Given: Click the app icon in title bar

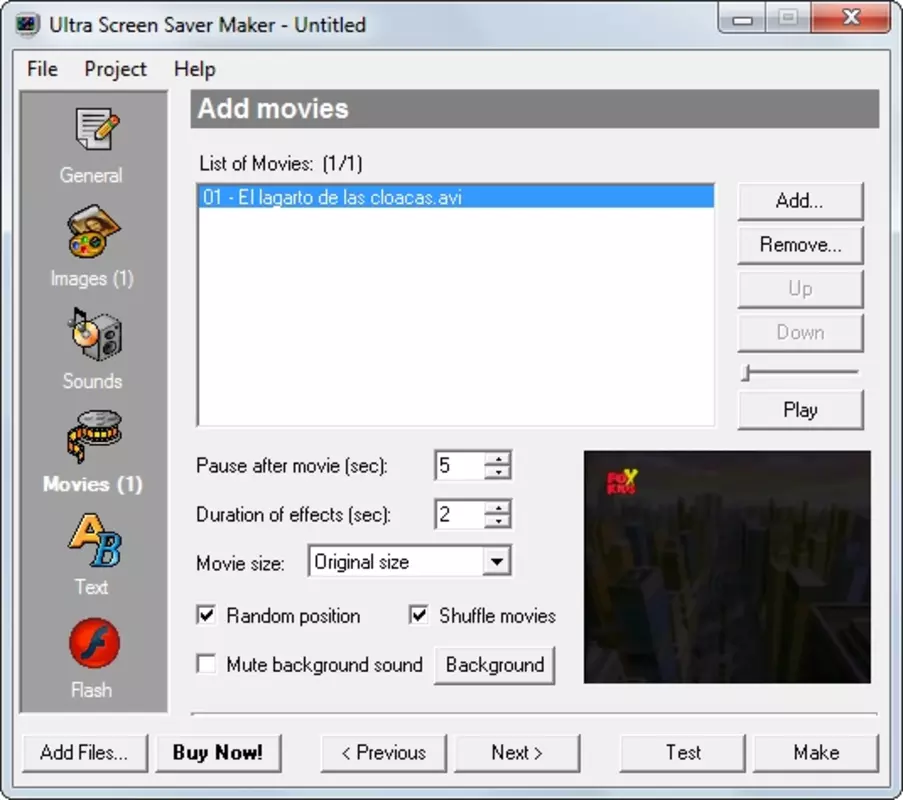Looking at the screenshot, I should pyautogui.click(x=26, y=24).
